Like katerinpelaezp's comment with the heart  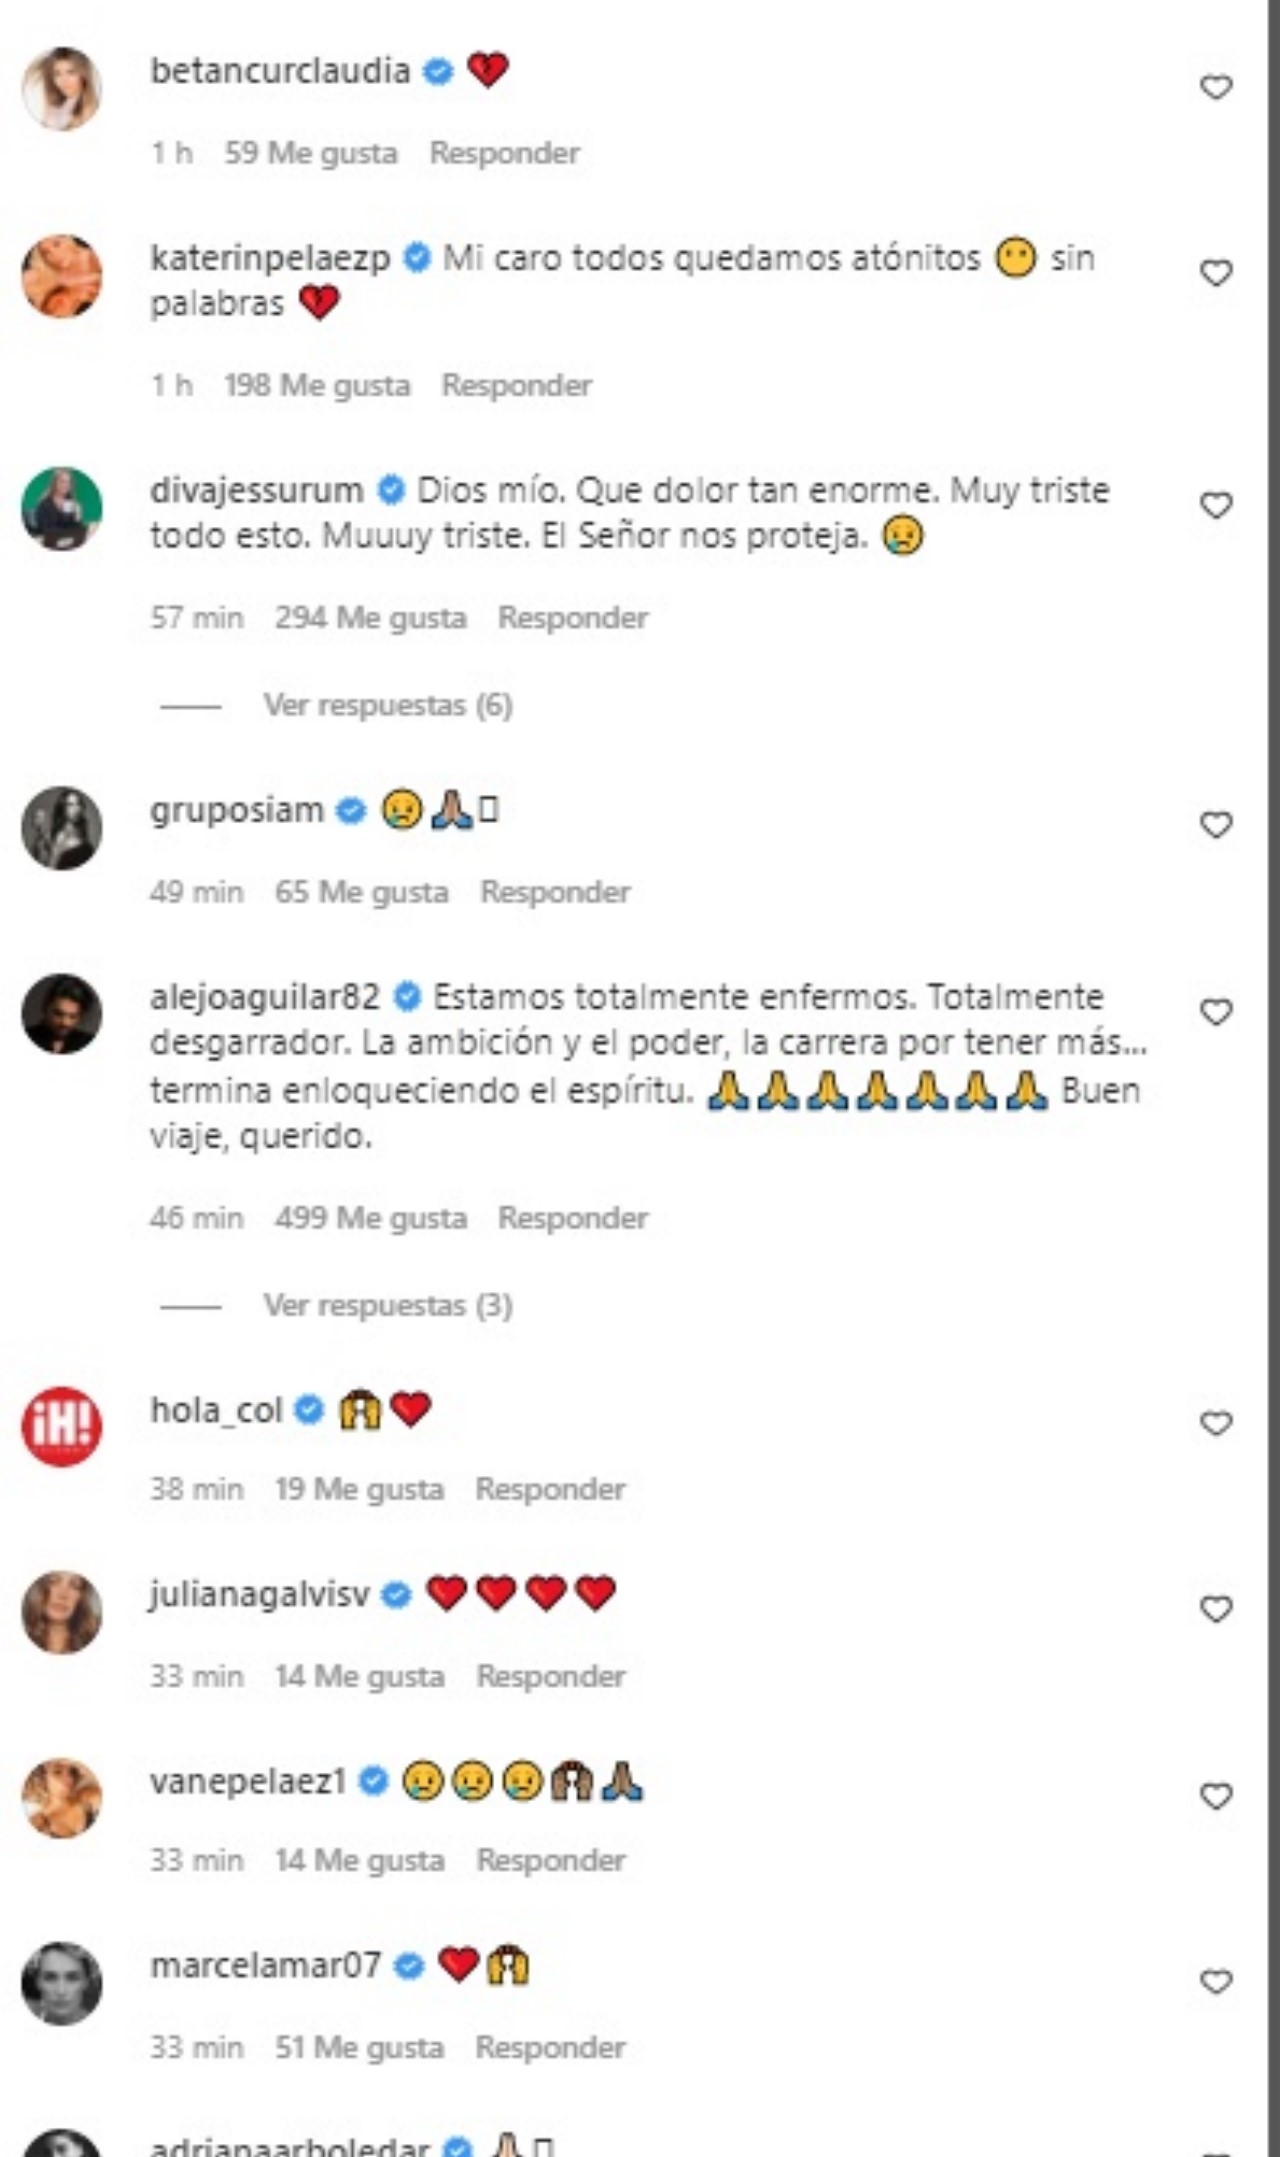pos(1215,273)
